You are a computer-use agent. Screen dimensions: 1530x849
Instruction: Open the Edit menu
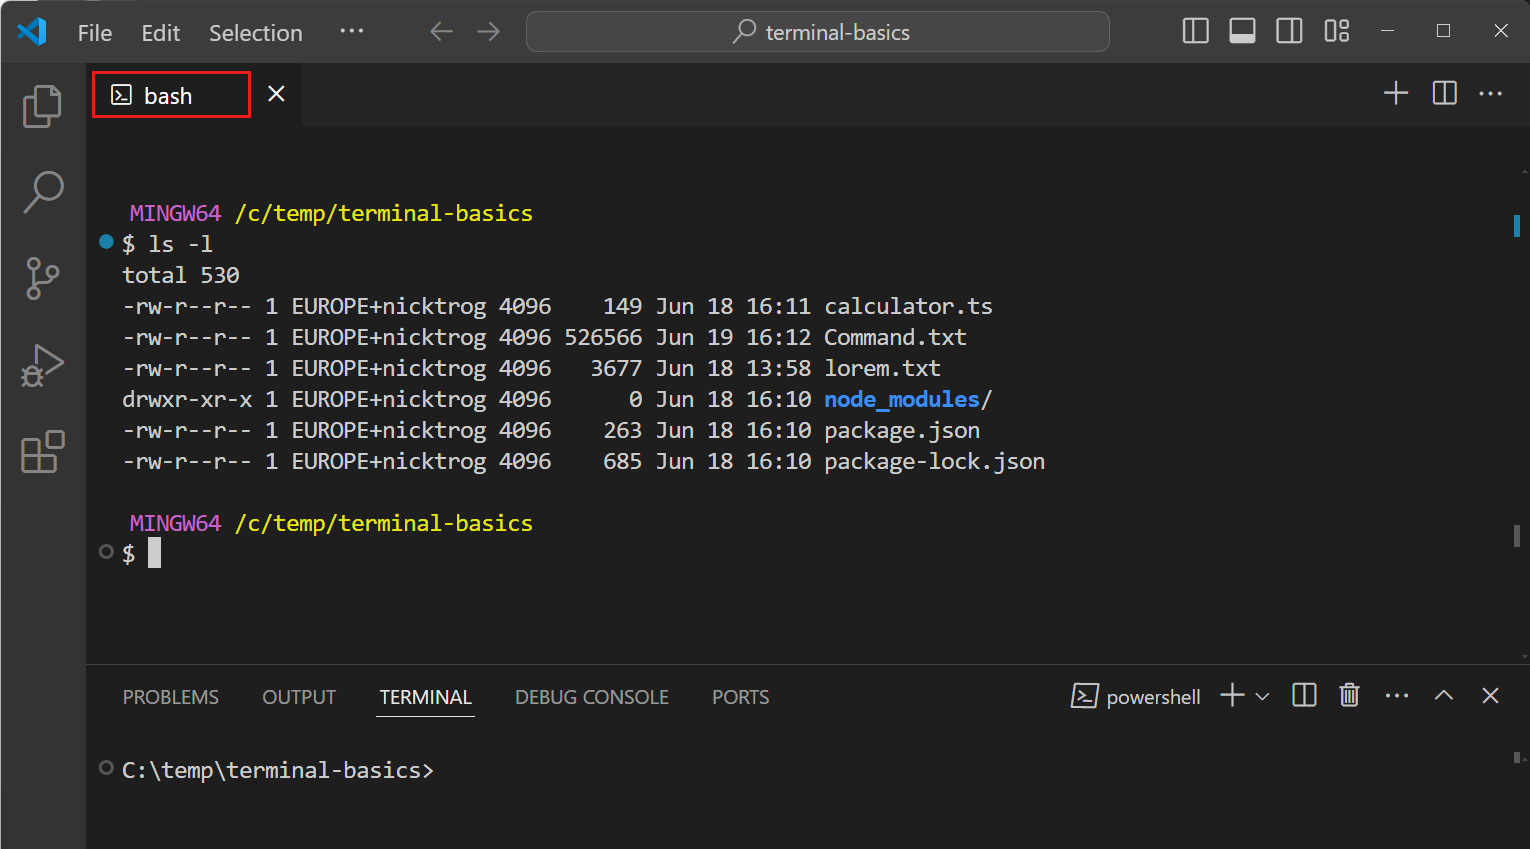click(x=160, y=32)
